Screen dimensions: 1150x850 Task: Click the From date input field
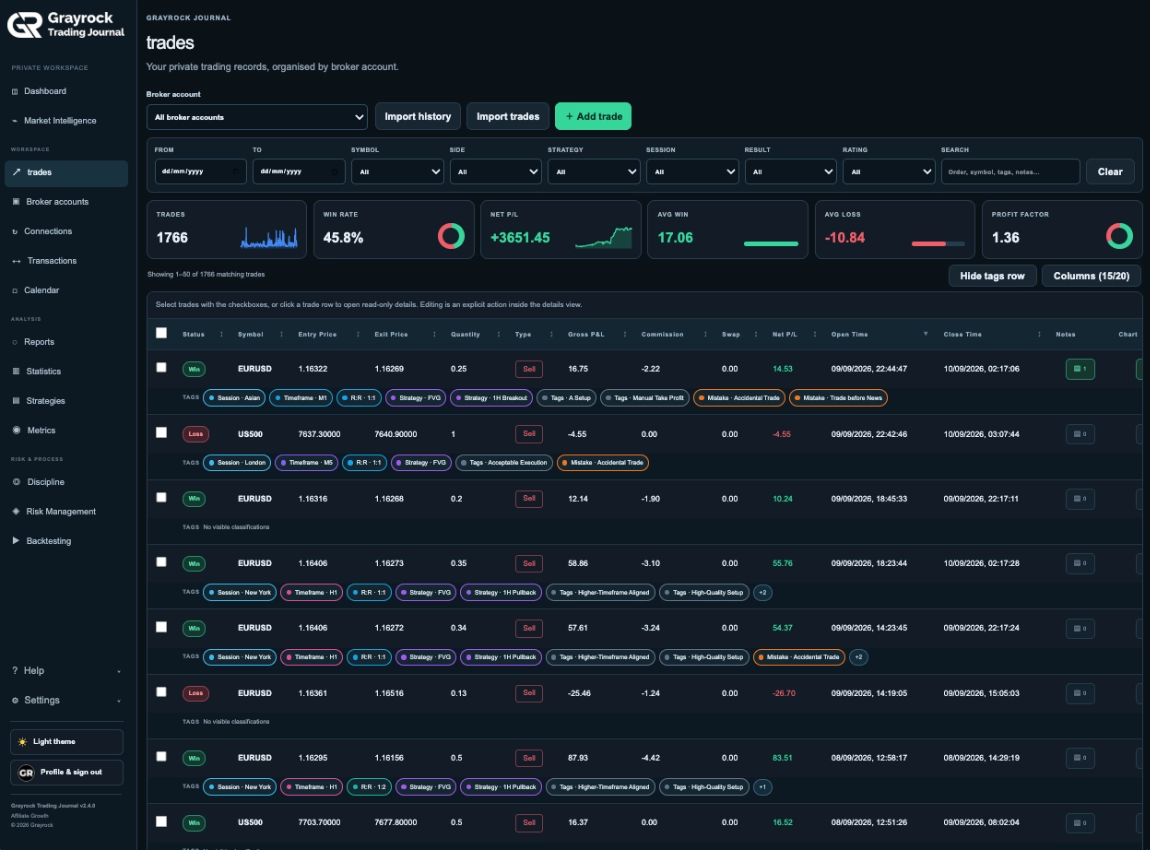(x=200, y=172)
